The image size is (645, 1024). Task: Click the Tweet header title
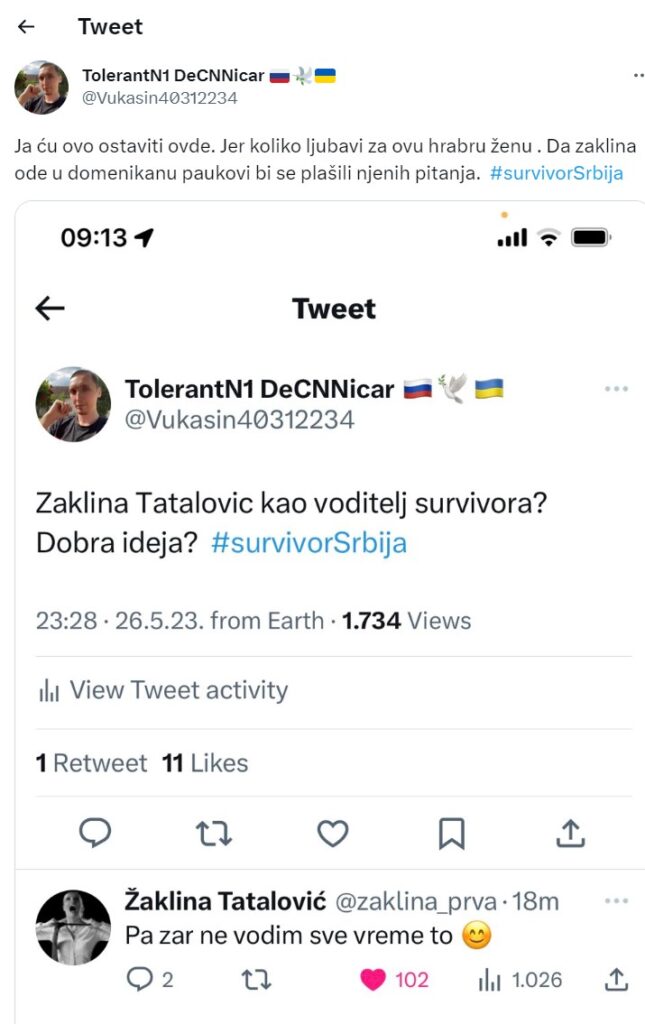click(x=110, y=27)
